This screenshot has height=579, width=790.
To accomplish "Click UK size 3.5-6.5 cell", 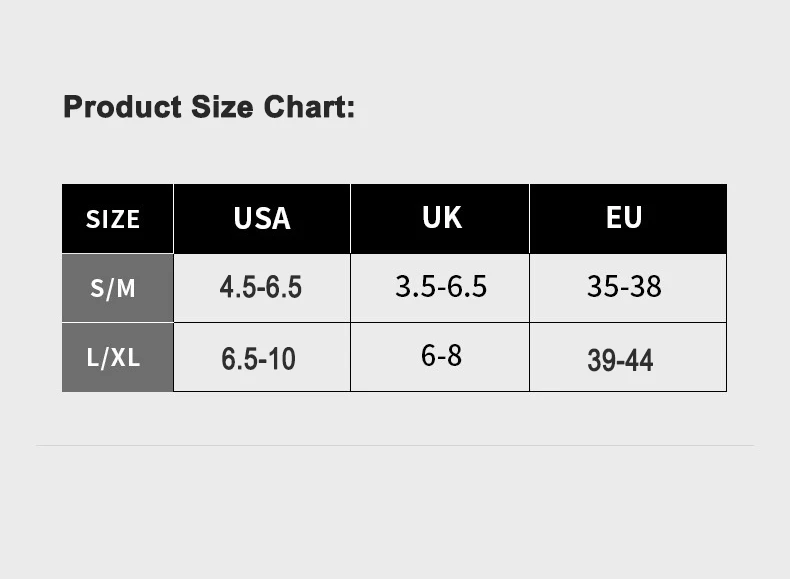I will 441,287.
